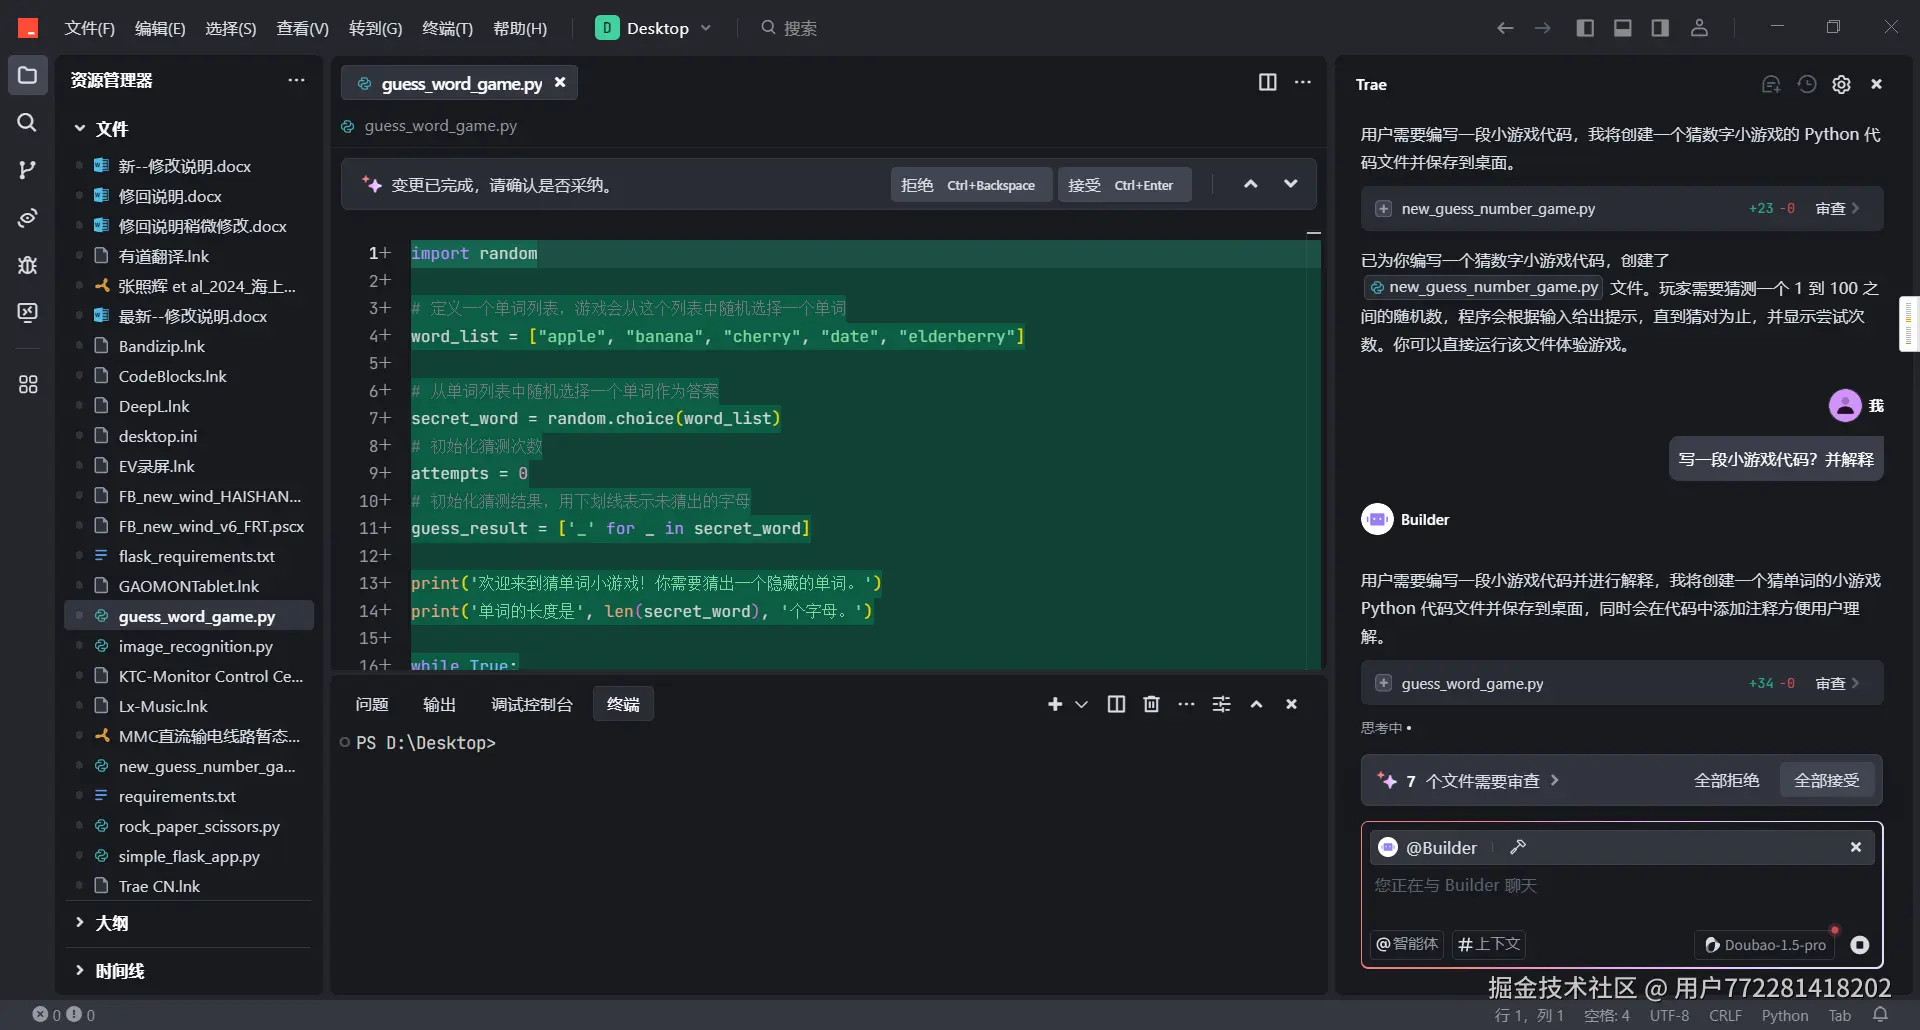
Task: Close the terminal panel
Action: pos(1292,705)
